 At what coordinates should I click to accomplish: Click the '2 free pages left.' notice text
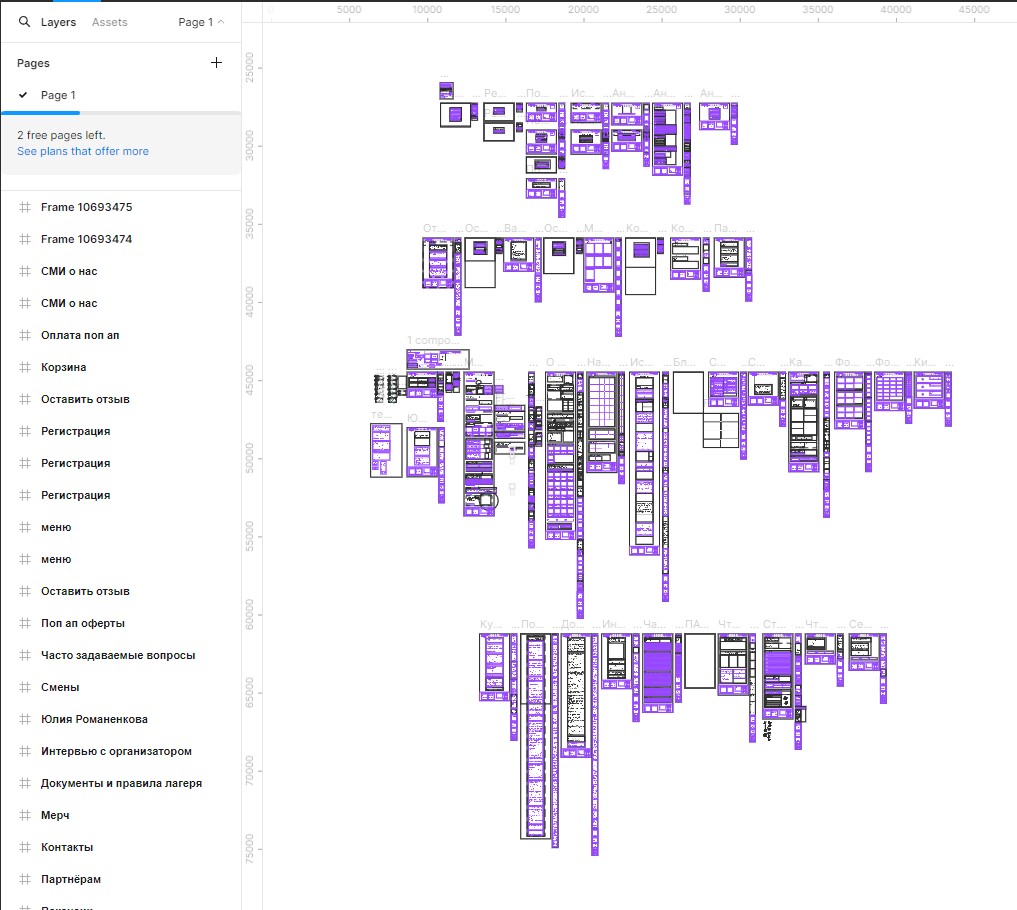pos(61,135)
